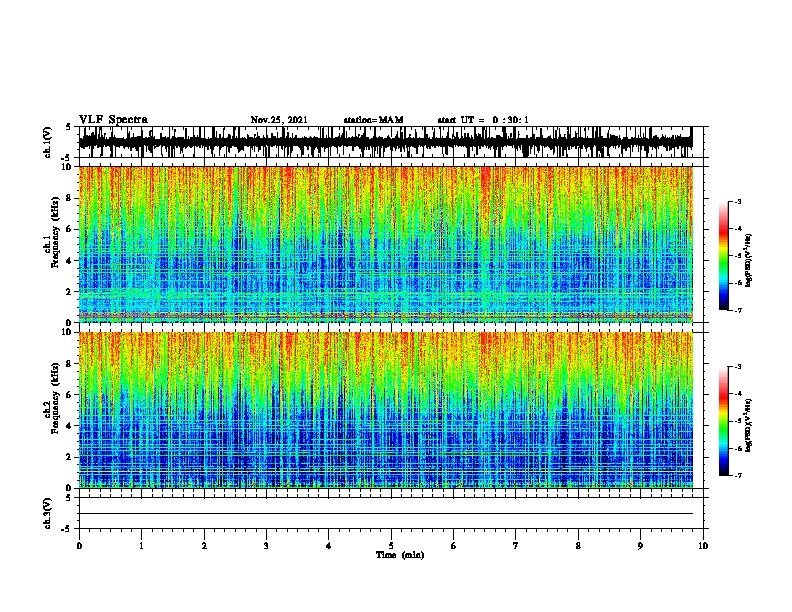Click the ch.2 spectrogram color scale bar
Screen dimensions: 792x612
coord(724,421)
